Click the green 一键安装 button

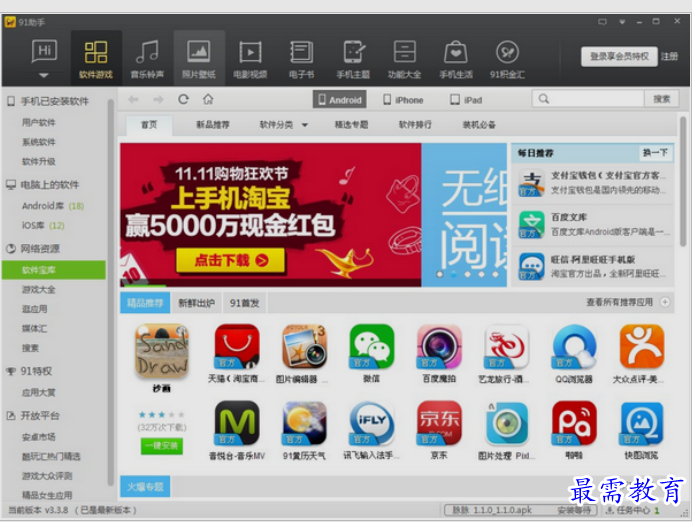(x=162, y=446)
